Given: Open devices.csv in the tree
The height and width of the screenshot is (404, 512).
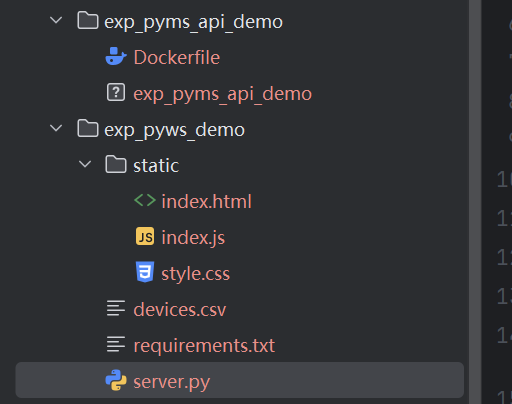Looking at the screenshot, I should [x=180, y=309].
